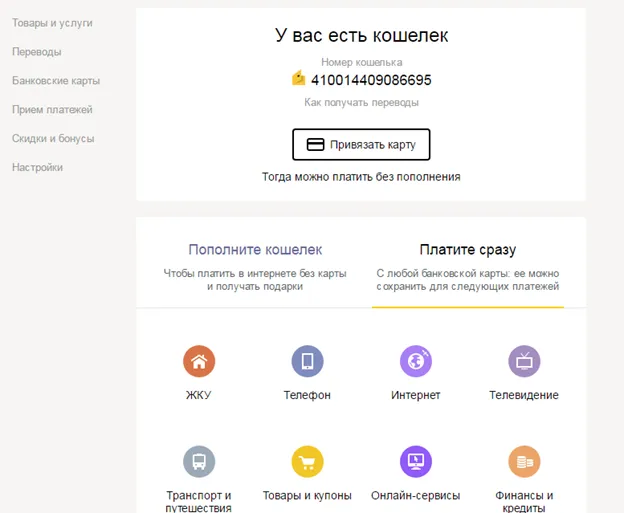Choose the Телевидение TV icon
This screenshot has height=513, width=624.
click(x=524, y=361)
